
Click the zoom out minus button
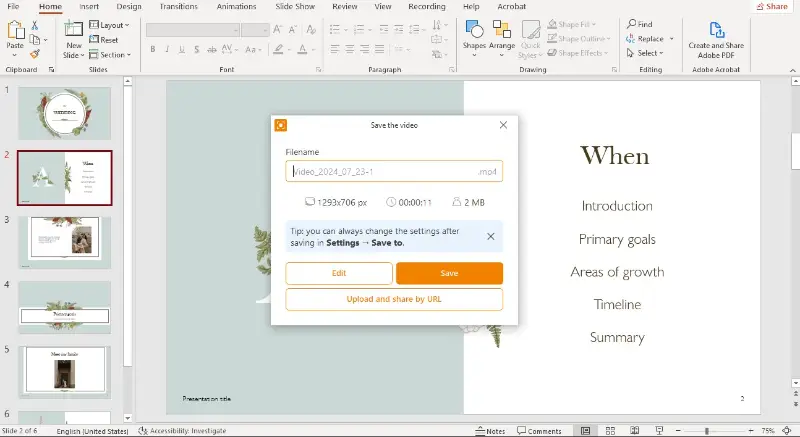point(678,431)
